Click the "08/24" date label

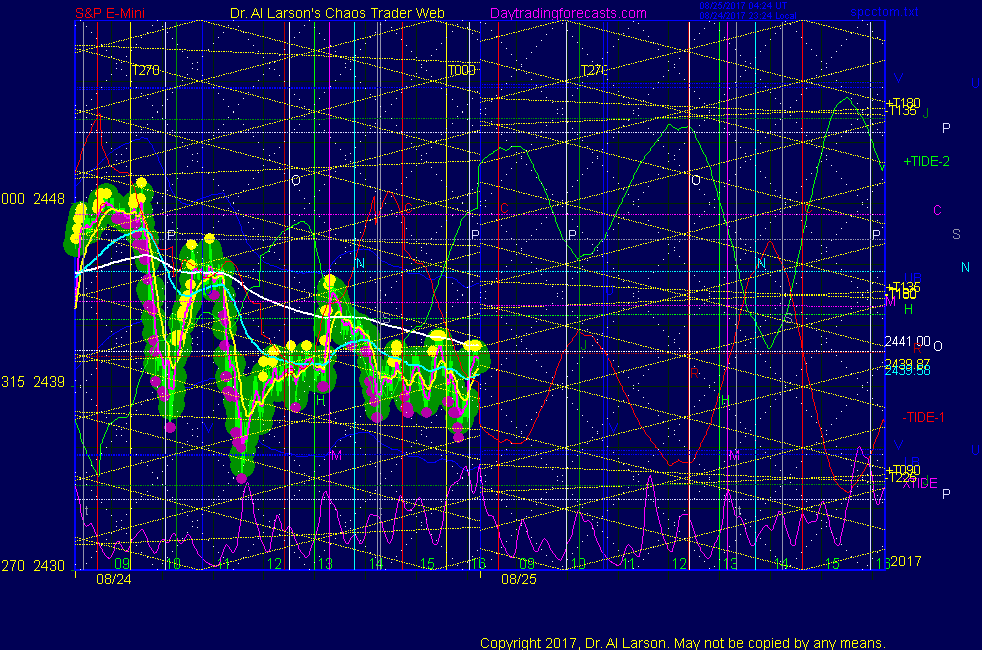pos(114,579)
